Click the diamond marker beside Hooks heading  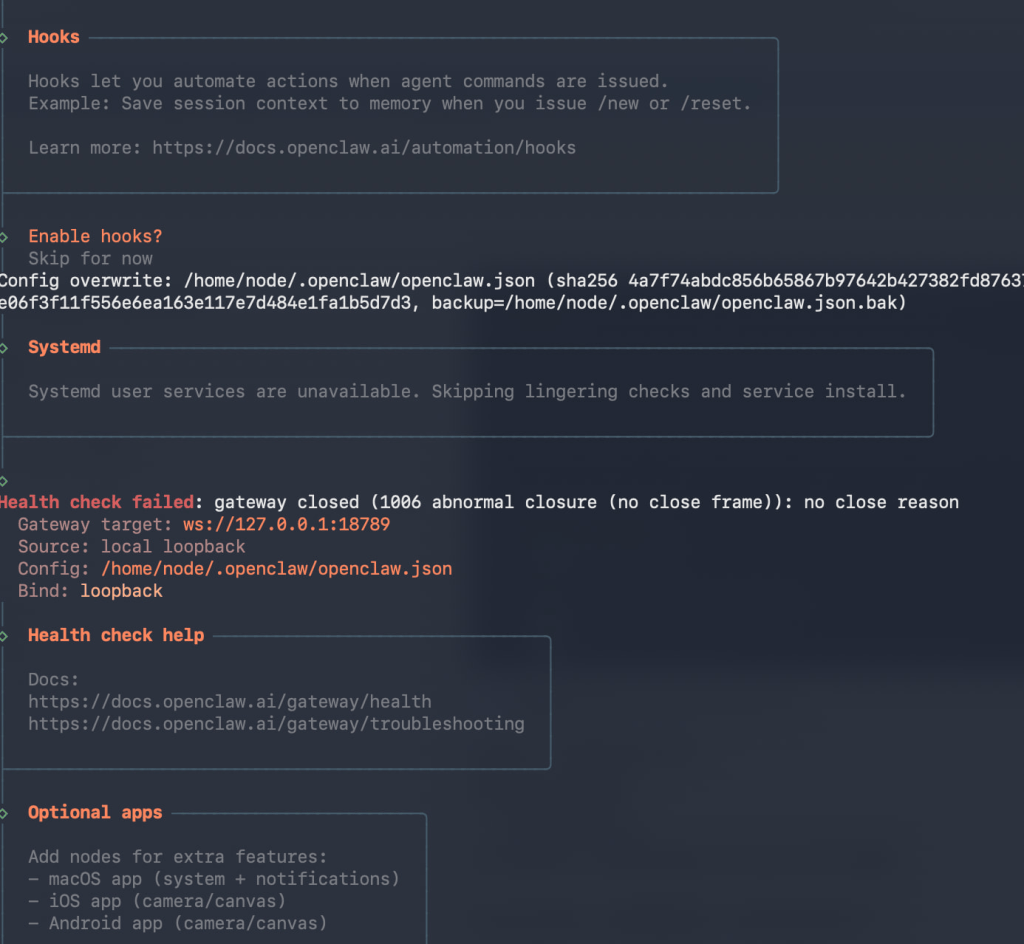4,37
